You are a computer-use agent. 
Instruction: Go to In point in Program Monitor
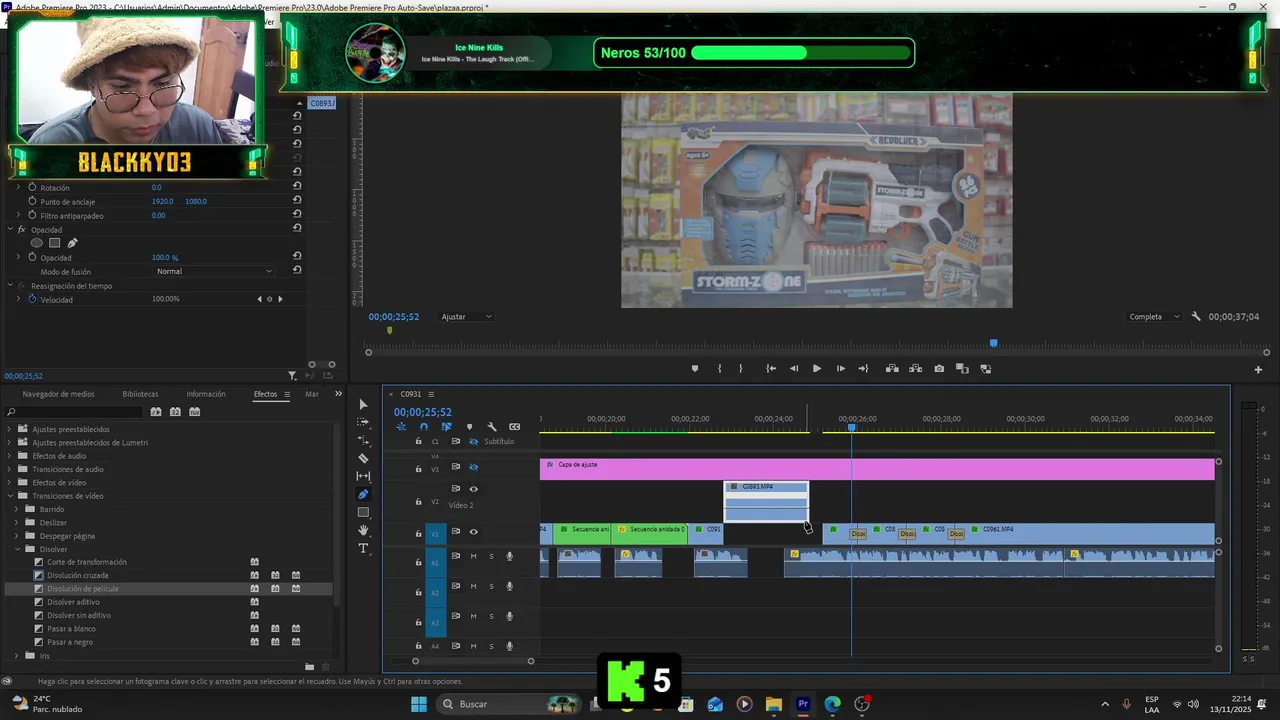coord(771,369)
